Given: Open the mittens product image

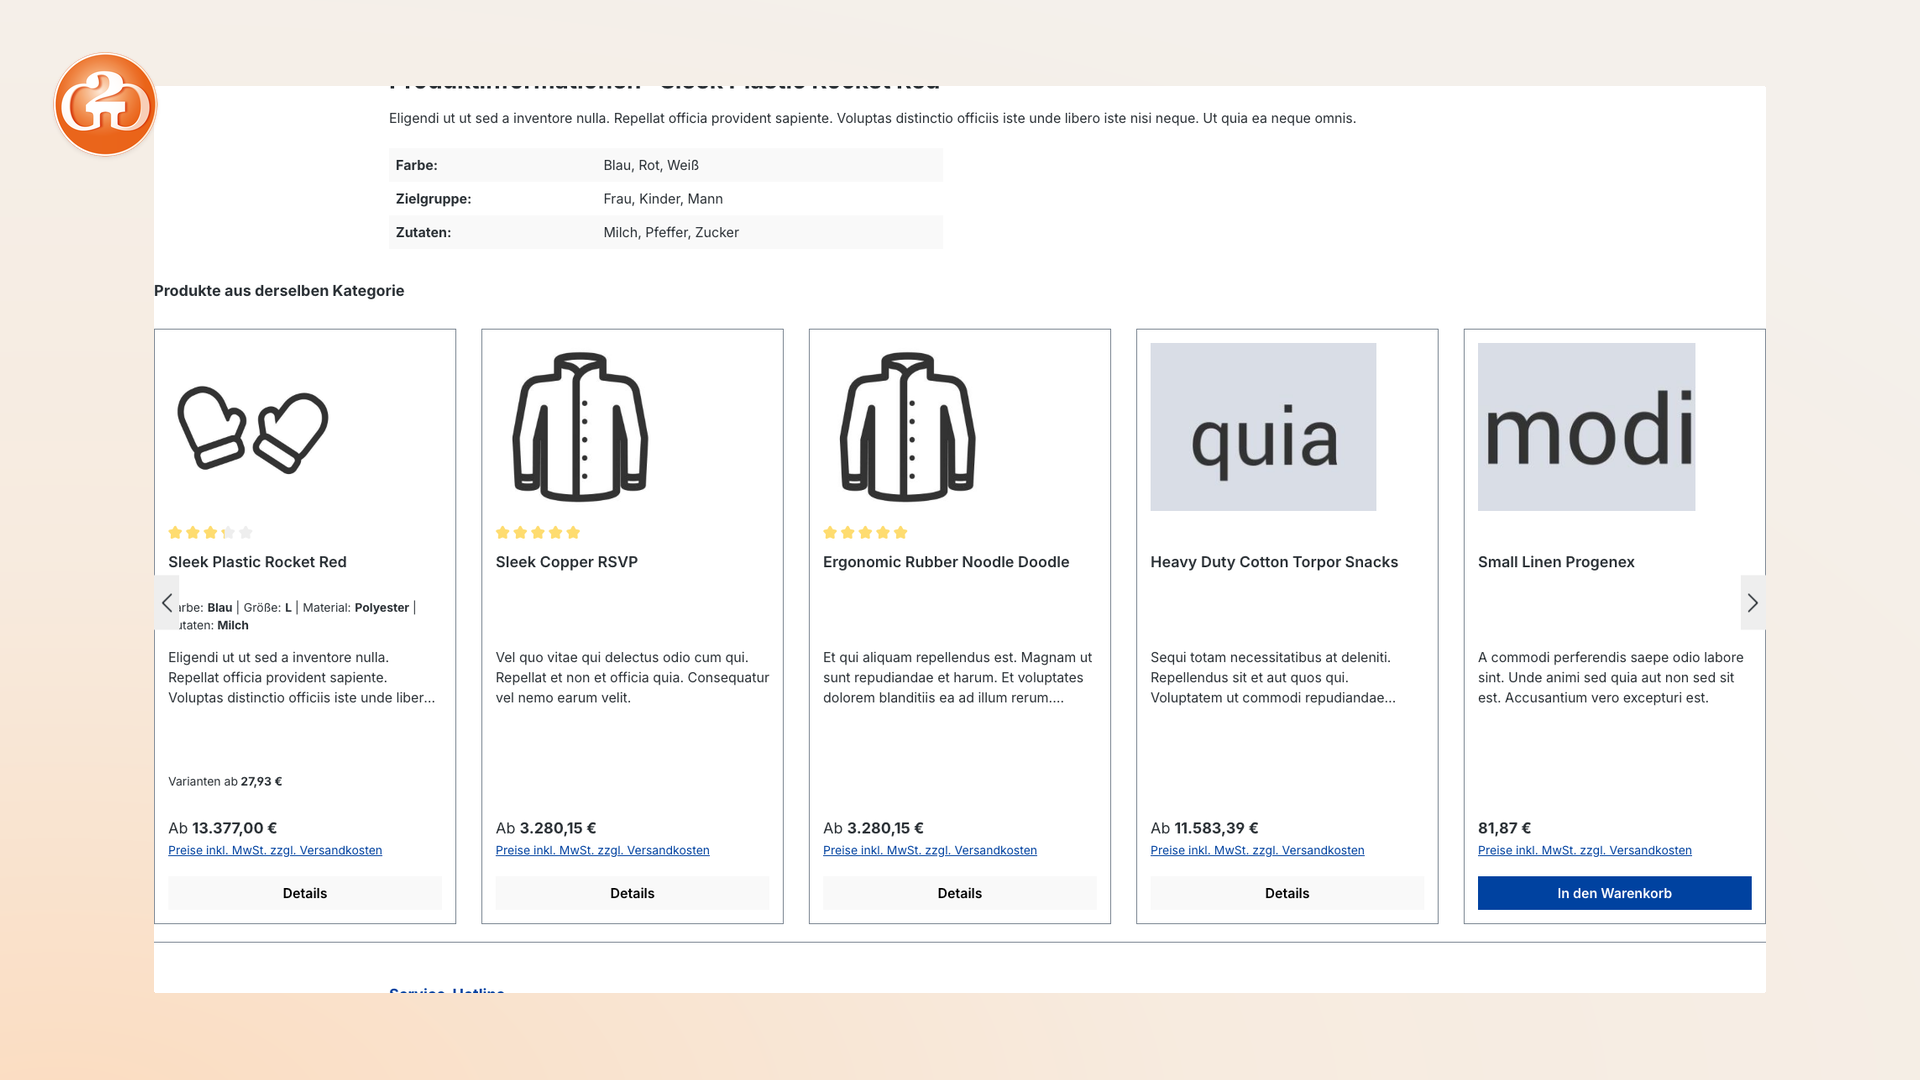Looking at the screenshot, I should 253,428.
